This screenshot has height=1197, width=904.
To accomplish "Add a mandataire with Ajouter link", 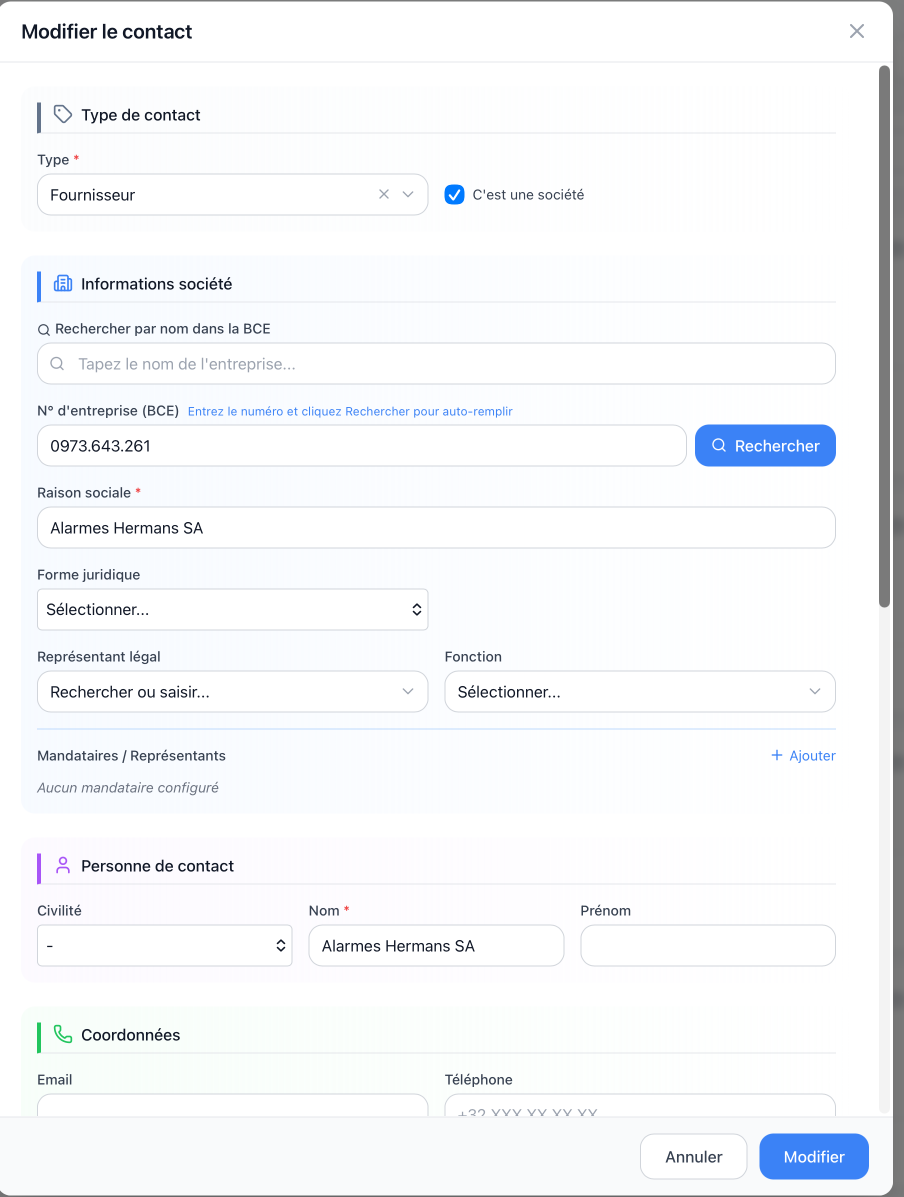I will pyautogui.click(x=803, y=756).
